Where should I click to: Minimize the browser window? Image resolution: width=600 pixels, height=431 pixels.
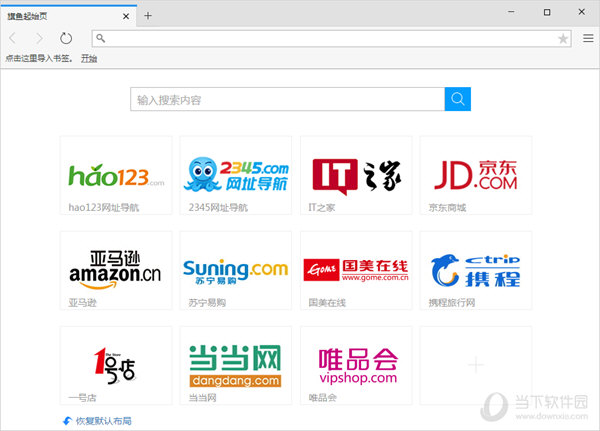[x=511, y=12]
